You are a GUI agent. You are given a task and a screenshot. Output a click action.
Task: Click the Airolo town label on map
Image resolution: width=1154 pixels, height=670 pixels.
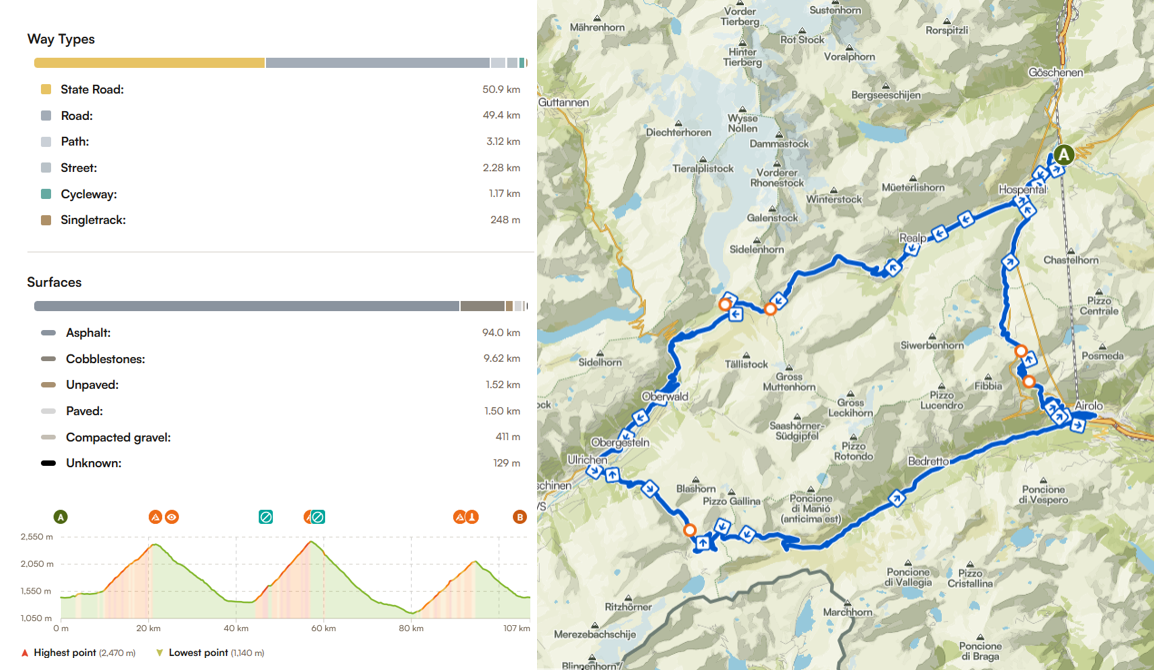pyautogui.click(x=1088, y=405)
